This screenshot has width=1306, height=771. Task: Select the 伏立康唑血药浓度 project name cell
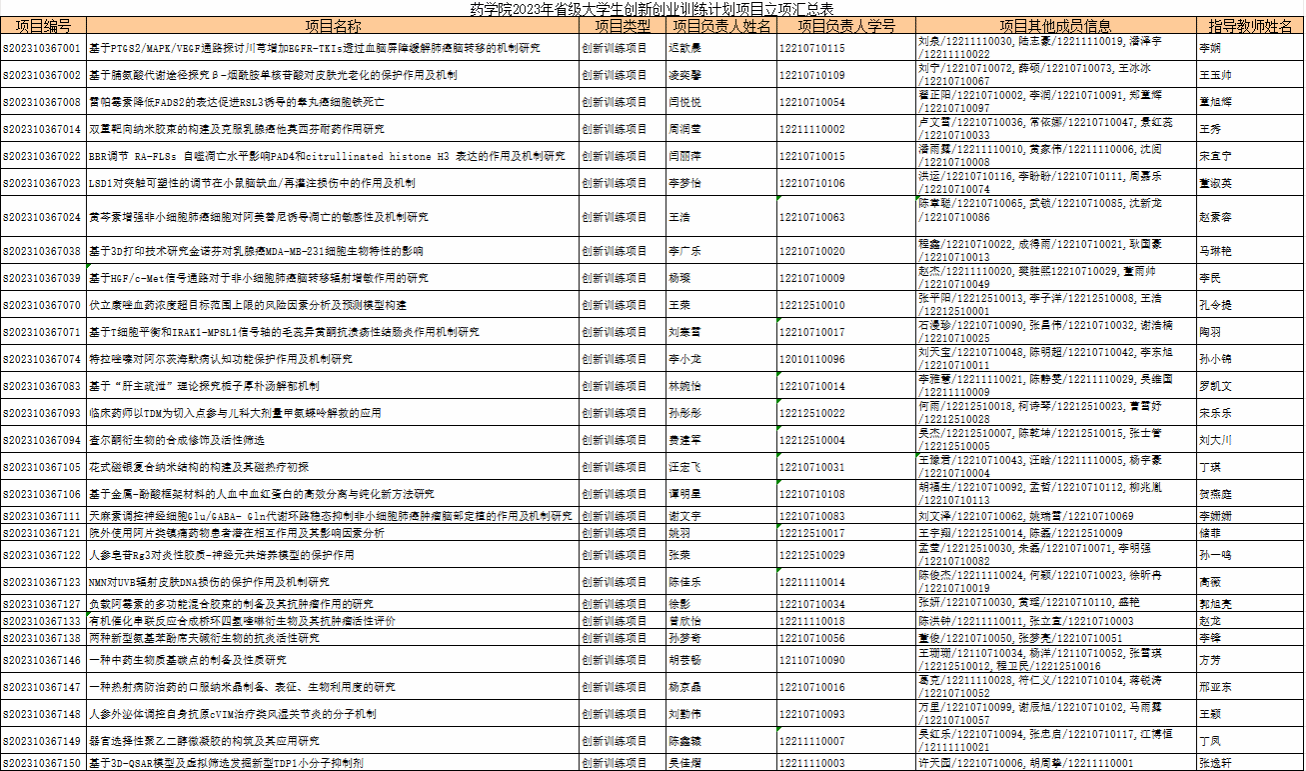(333, 305)
